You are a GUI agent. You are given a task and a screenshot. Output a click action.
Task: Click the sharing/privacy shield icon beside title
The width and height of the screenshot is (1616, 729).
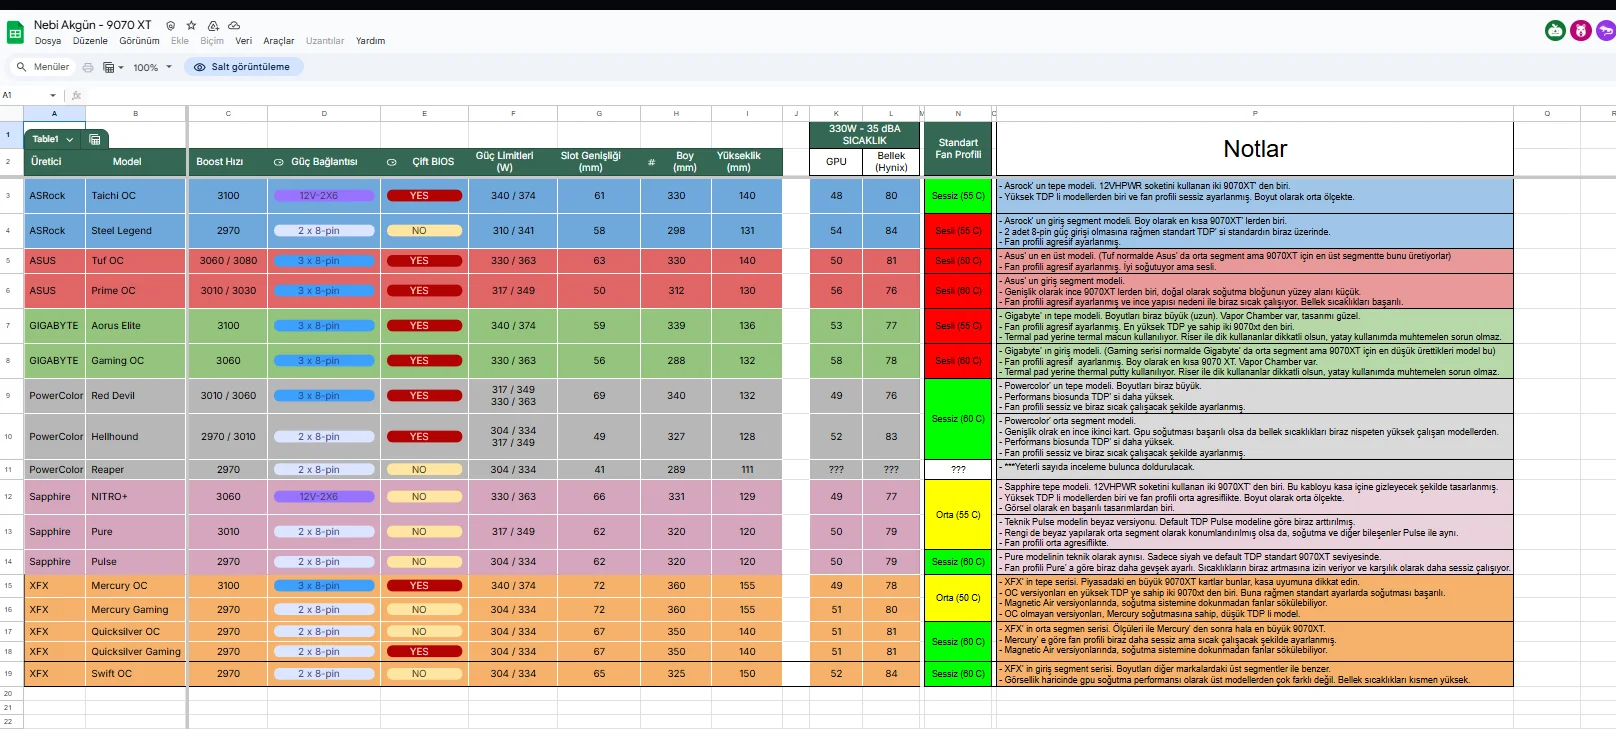tap(171, 26)
